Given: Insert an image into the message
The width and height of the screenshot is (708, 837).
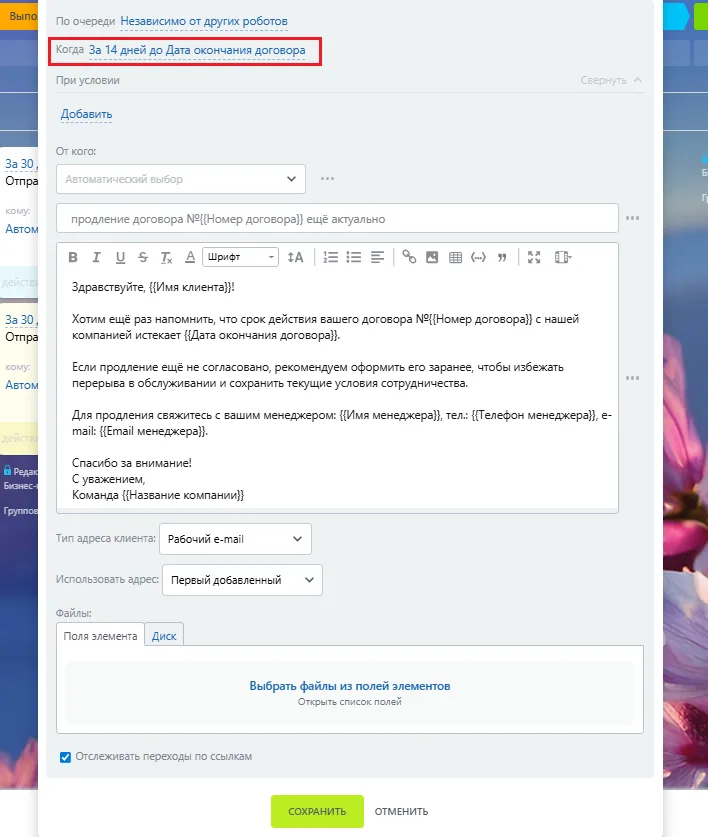Looking at the screenshot, I should click(432, 257).
